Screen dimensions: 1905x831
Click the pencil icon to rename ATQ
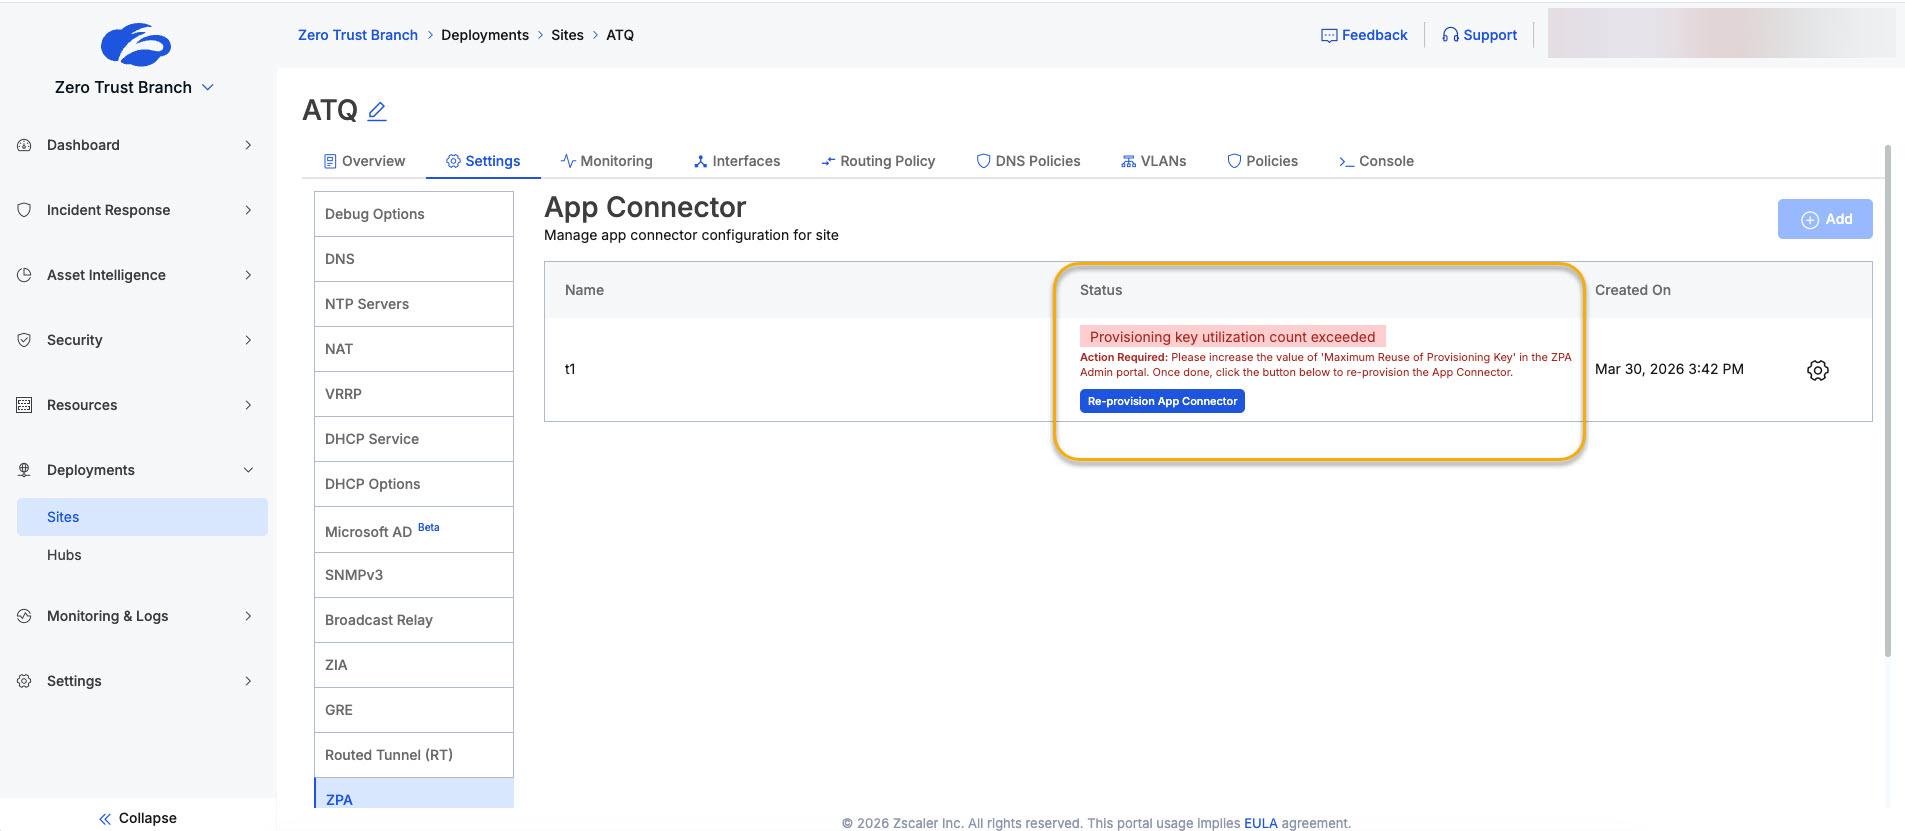point(377,111)
